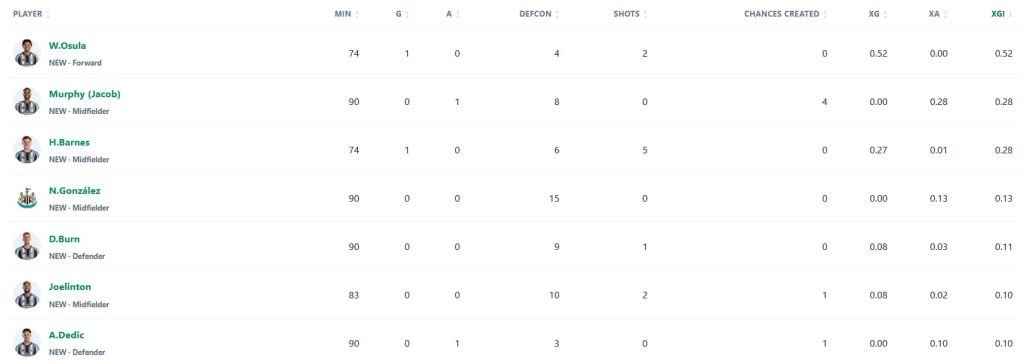Sort table by SHOTS header

click(x=631, y=14)
